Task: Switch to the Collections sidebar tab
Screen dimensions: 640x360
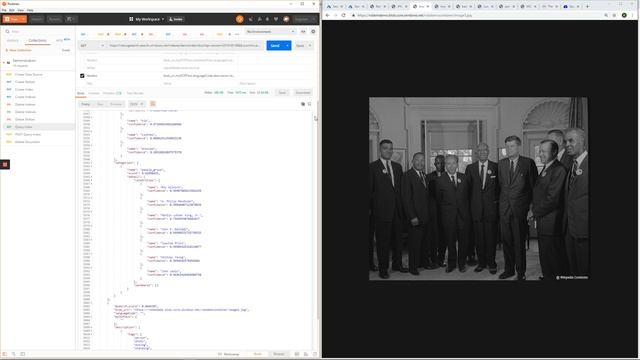Action: [37, 40]
